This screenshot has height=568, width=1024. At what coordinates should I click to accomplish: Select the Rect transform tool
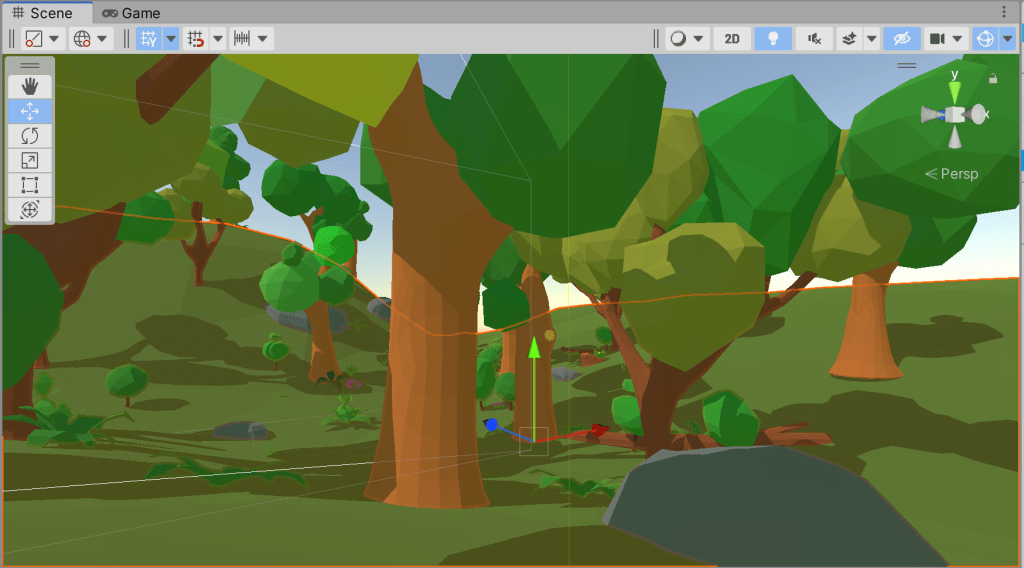(x=30, y=184)
